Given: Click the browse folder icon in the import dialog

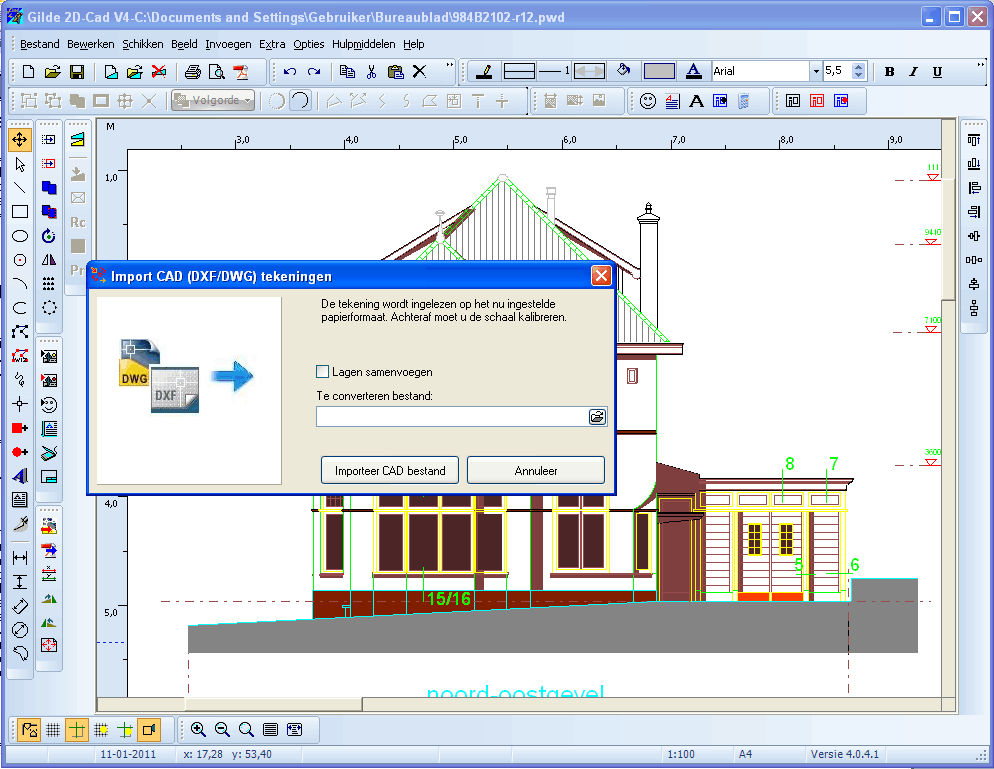Looking at the screenshot, I should [x=597, y=417].
